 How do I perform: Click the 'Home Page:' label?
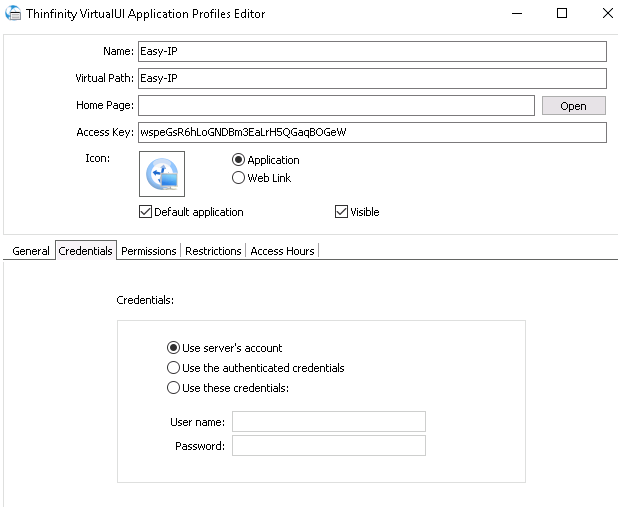pyautogui.click(x=105, y=105)
